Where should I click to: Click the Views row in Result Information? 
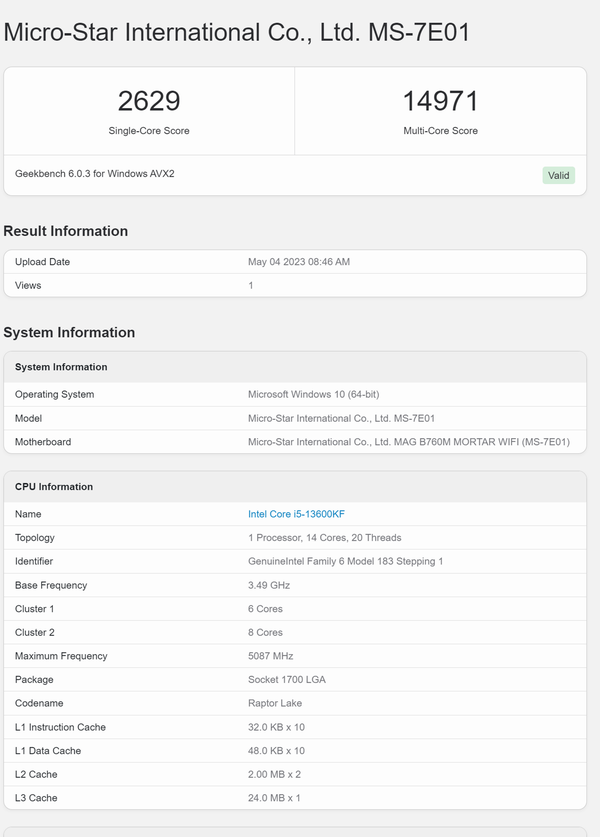(x=29, y=286)
